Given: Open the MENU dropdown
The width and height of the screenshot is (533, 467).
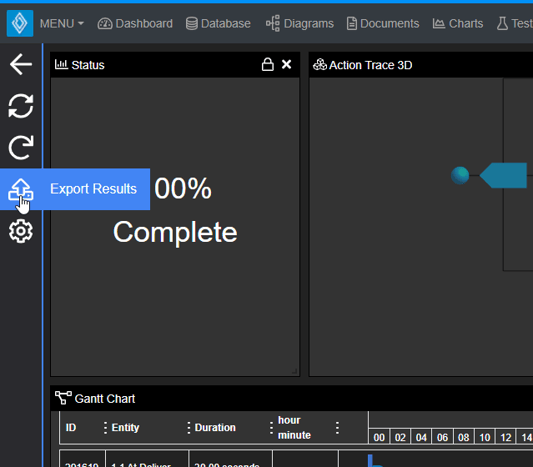Looking at the screenshot, I should pyautogui.click(x=62, y=24).
